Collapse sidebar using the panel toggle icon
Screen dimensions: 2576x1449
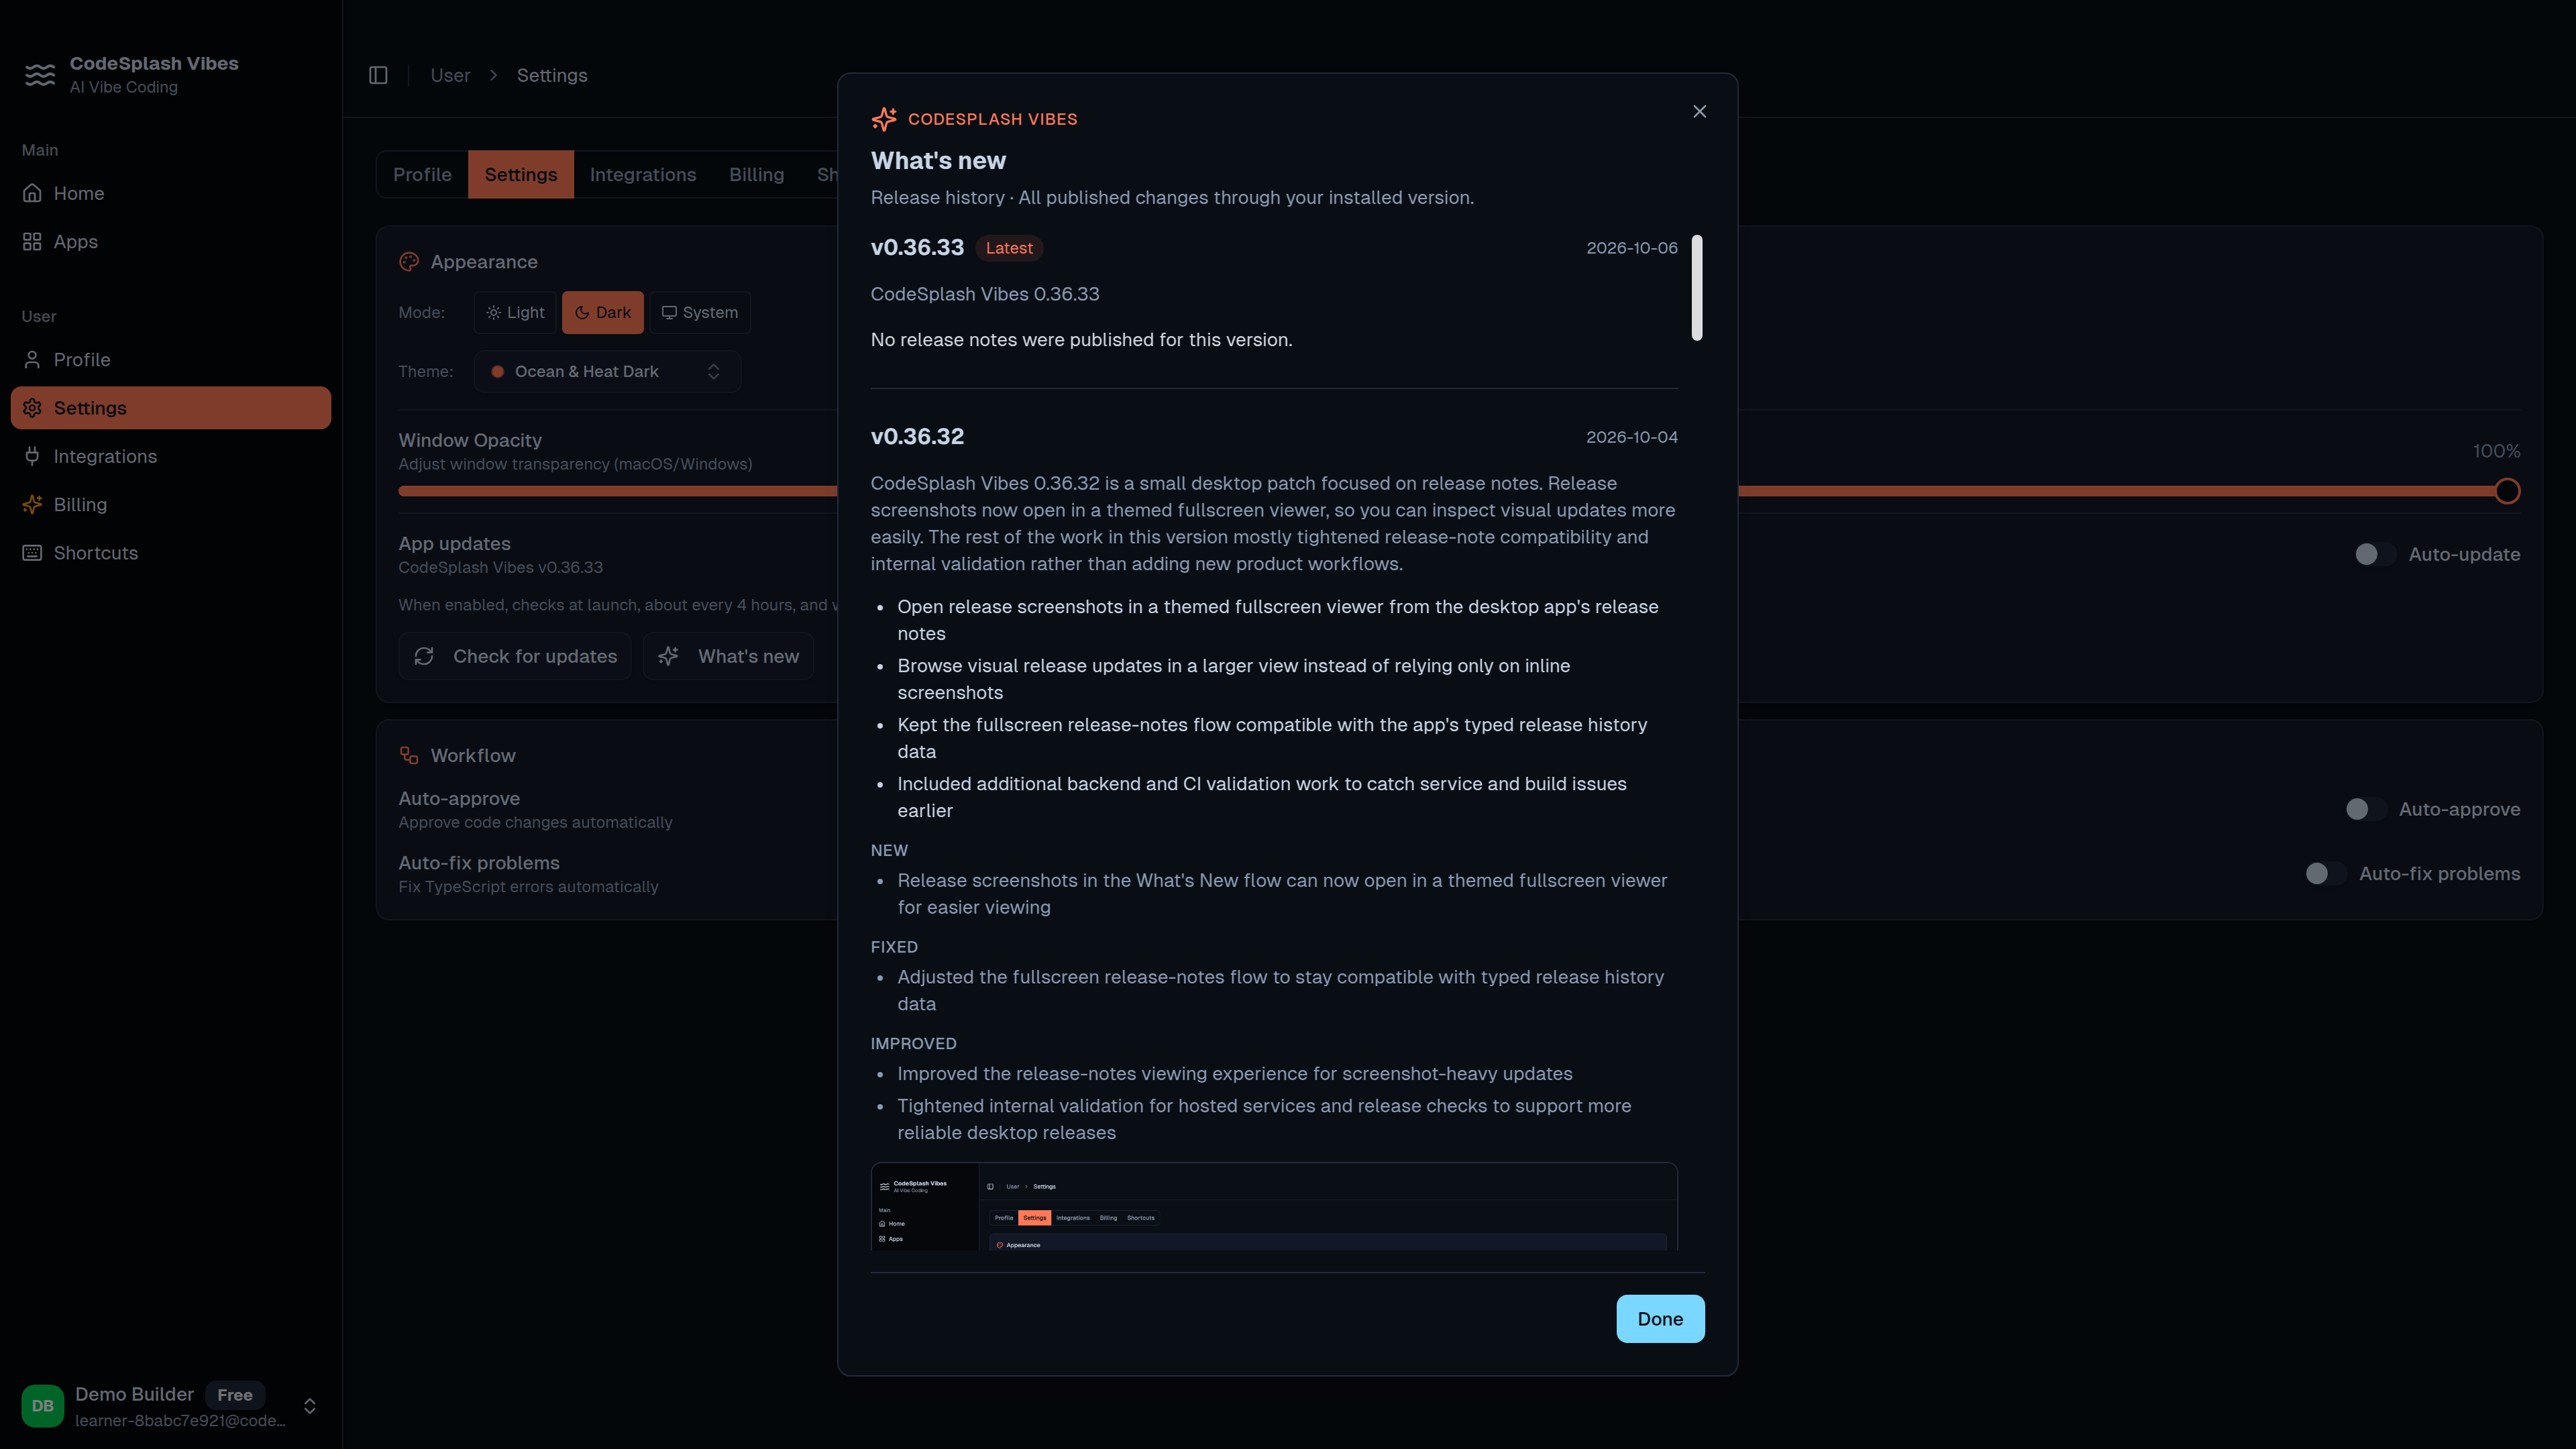tap(378, 75)
